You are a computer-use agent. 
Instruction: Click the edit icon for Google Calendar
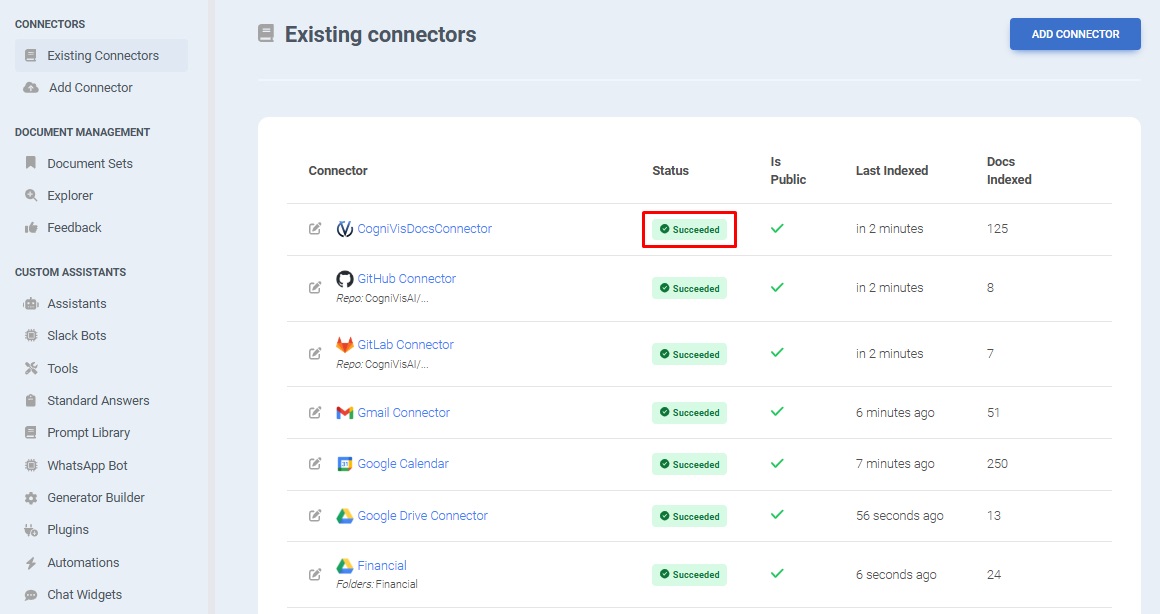315,464
